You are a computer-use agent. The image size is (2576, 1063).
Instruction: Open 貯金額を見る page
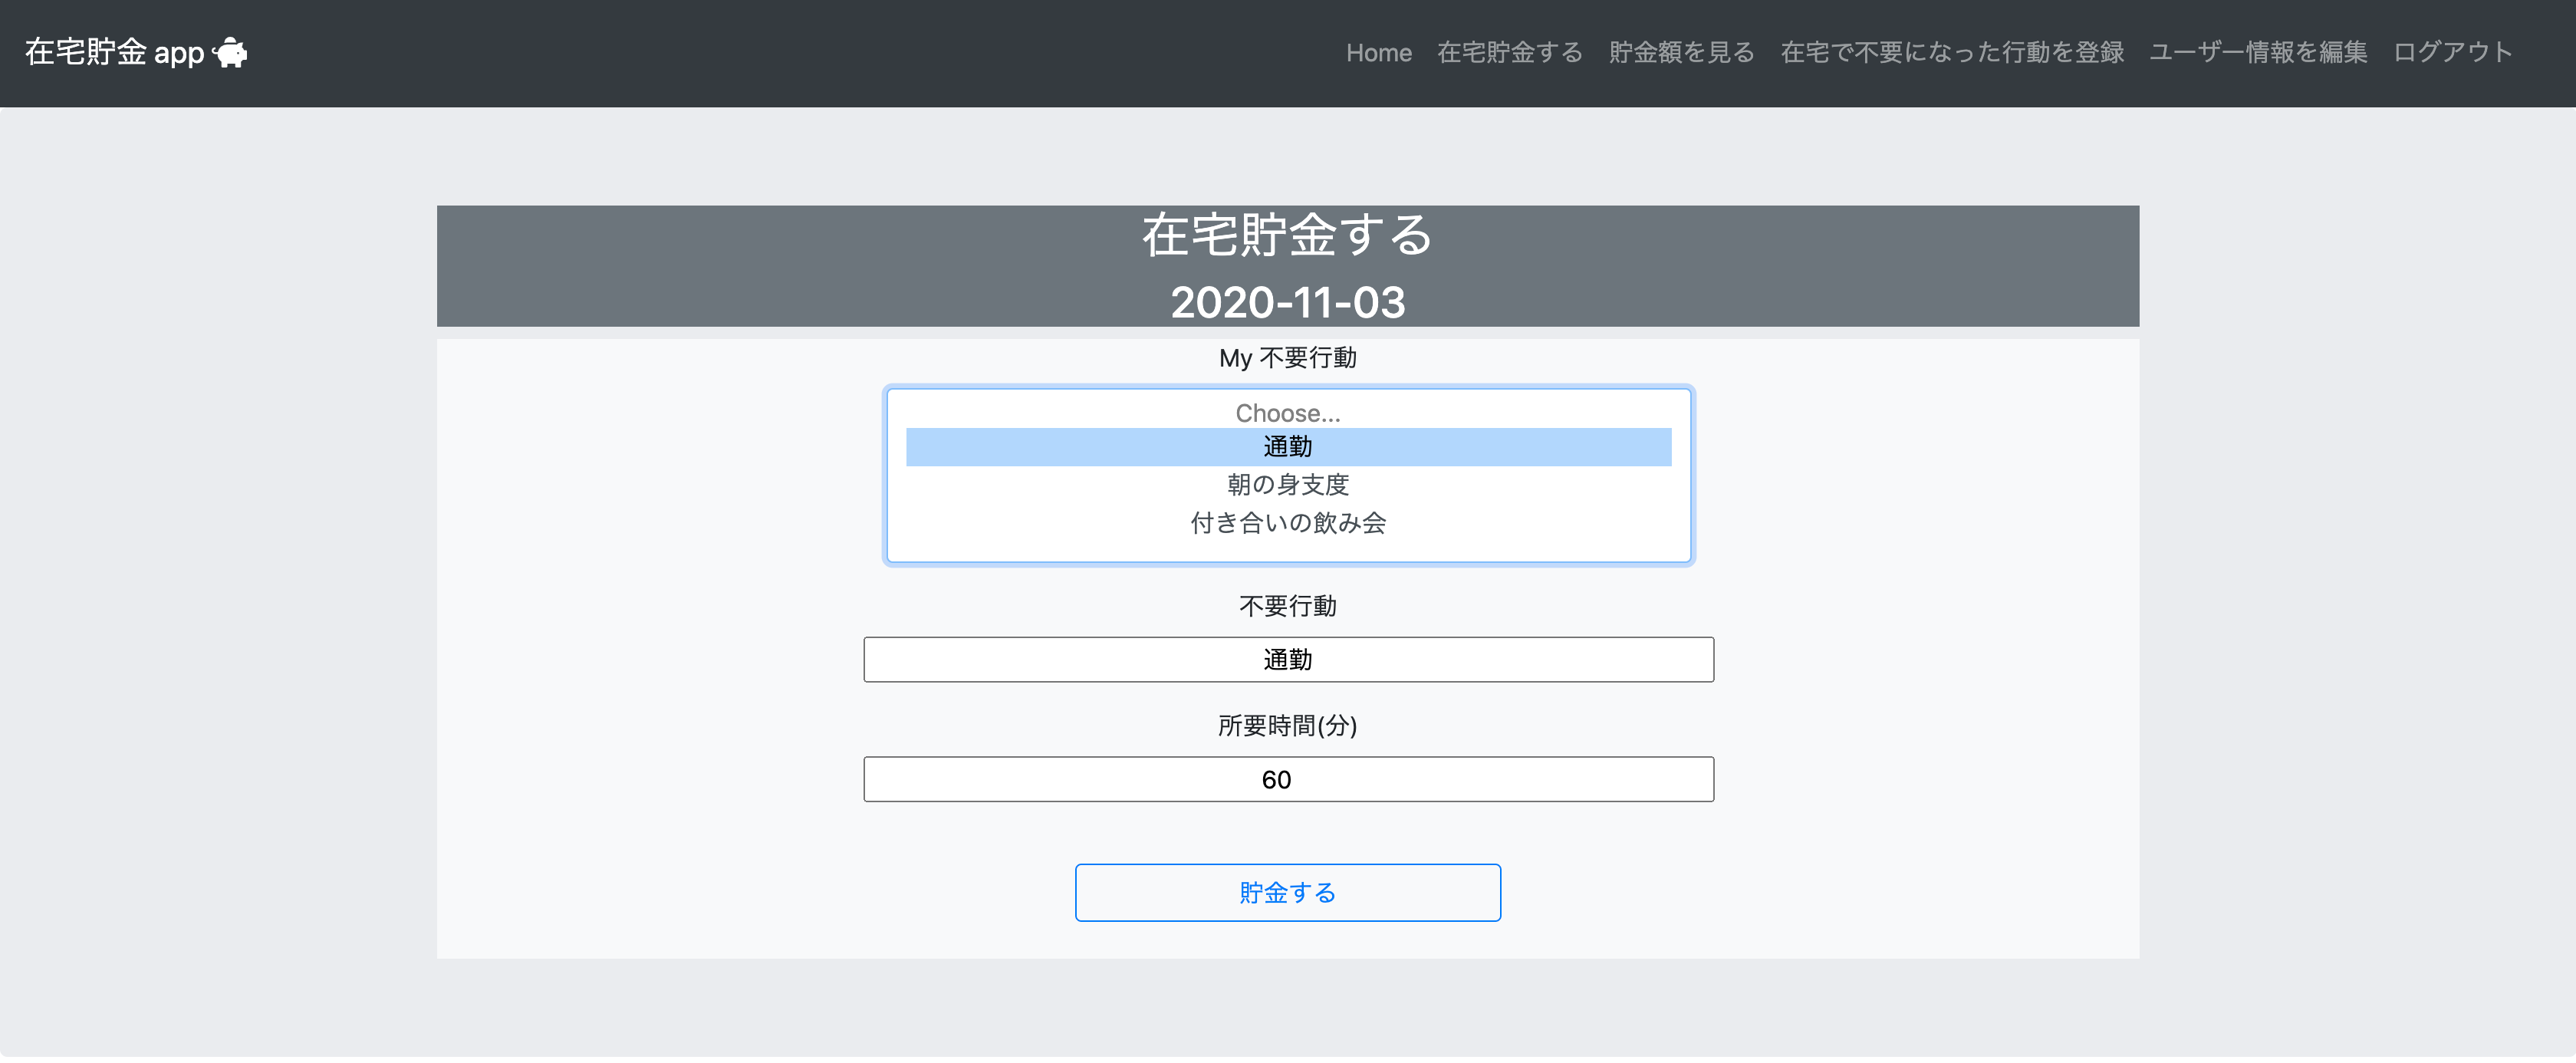pyautogui.click(x=1682, y=52)
